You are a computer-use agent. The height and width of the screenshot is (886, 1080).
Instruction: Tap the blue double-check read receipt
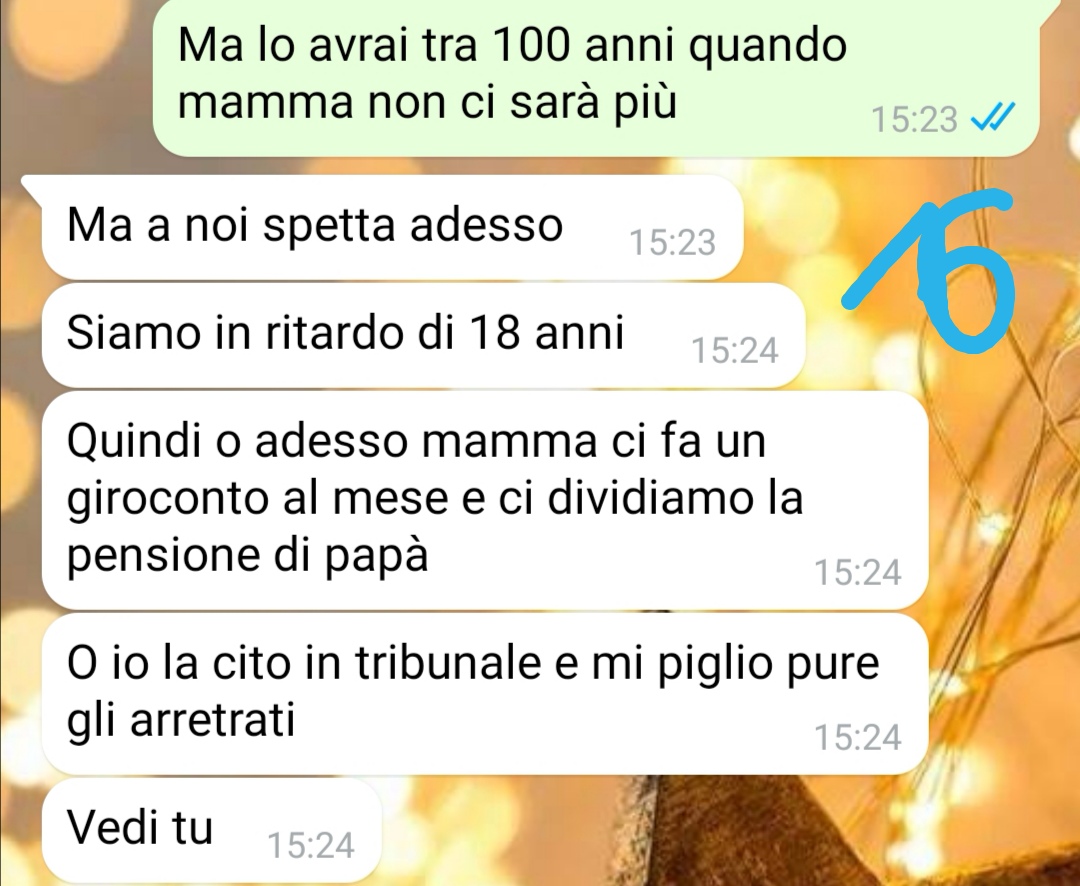click(993, 116)
